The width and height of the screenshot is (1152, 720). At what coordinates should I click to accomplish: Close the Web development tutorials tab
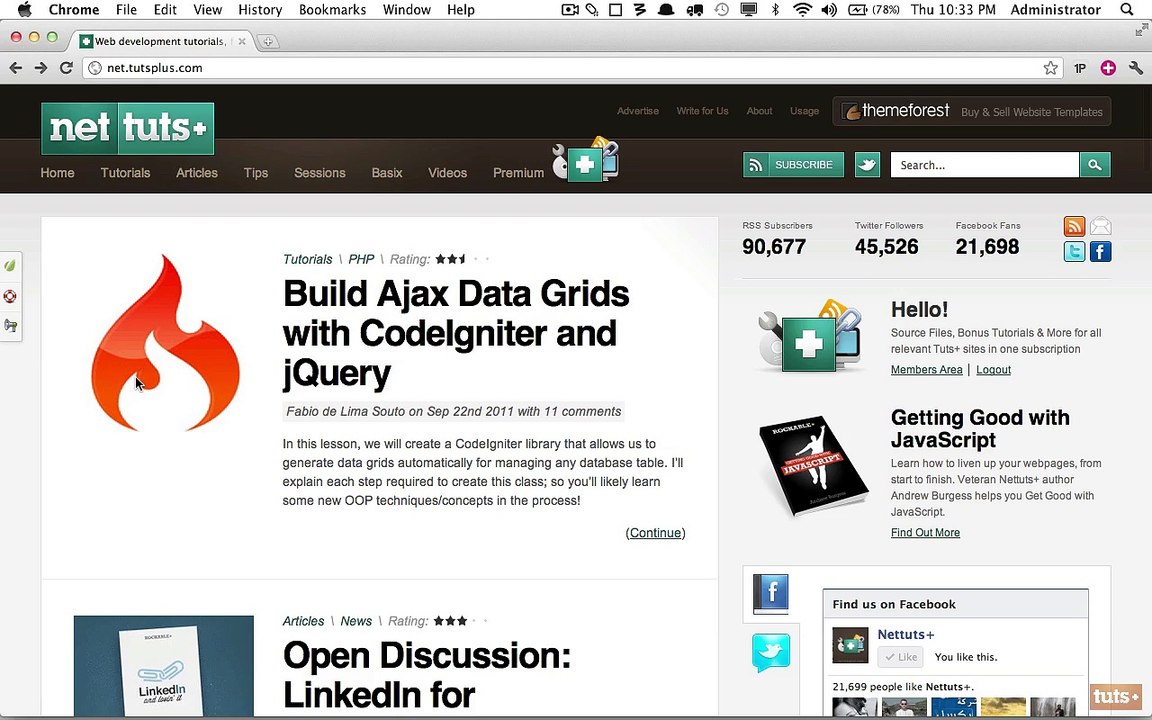(x=242, y=41)
